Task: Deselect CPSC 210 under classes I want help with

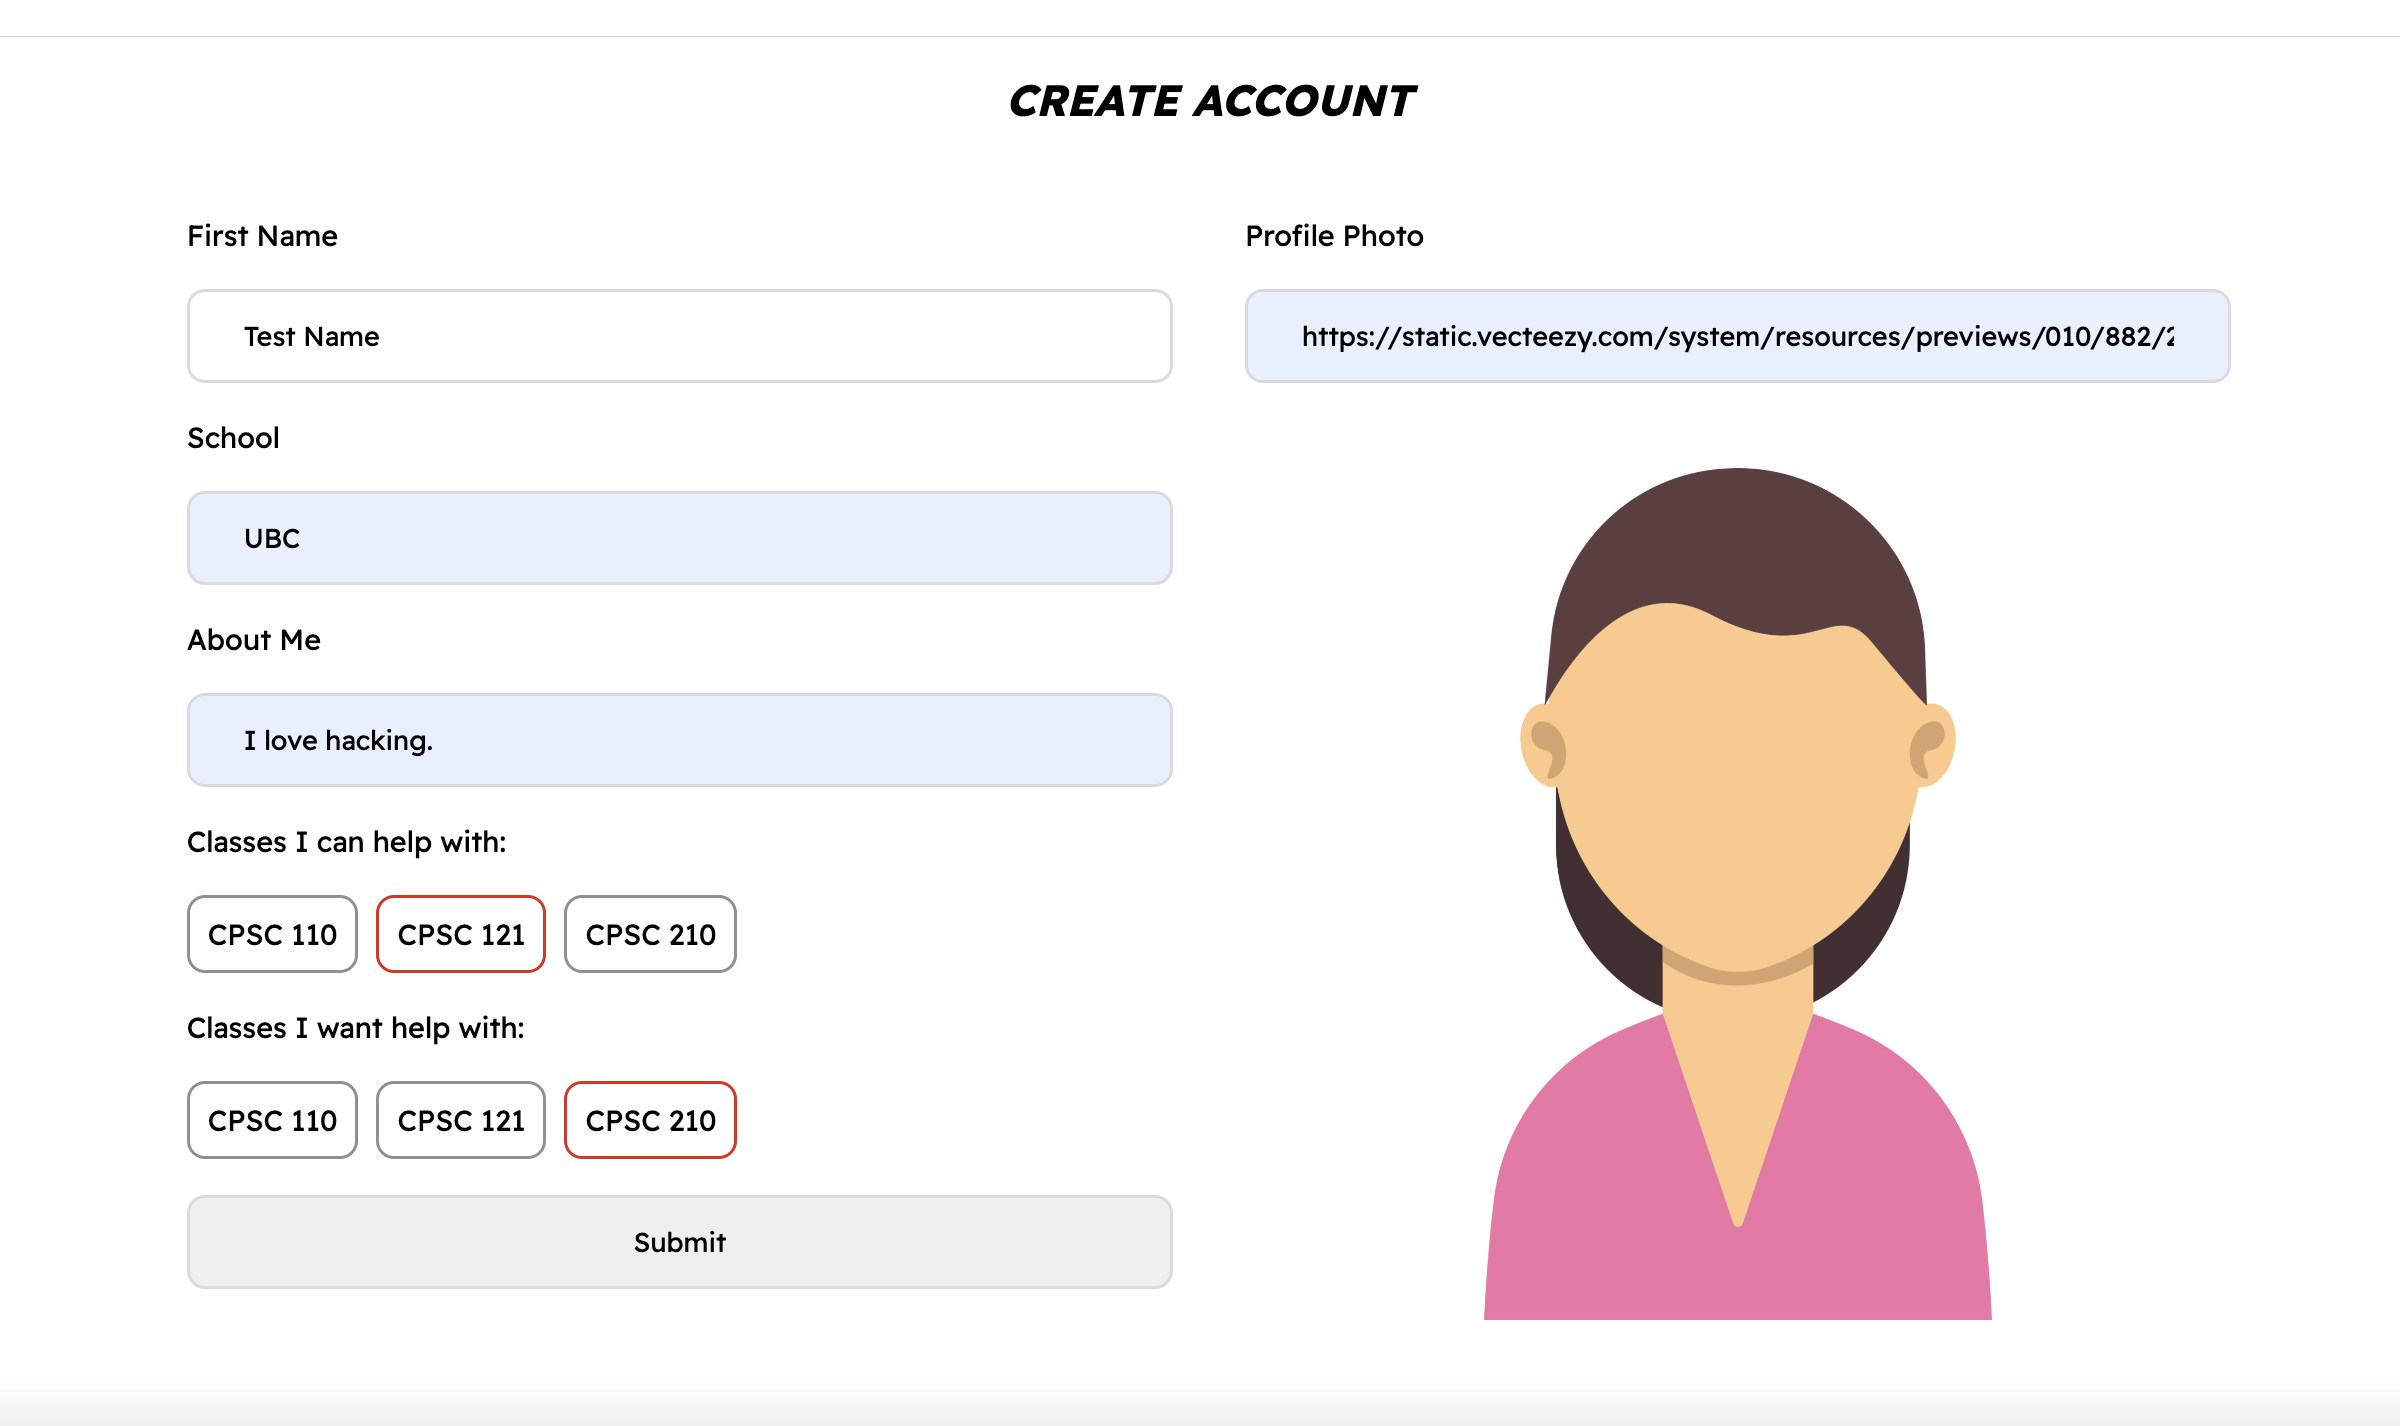Action: [650, 1120]
